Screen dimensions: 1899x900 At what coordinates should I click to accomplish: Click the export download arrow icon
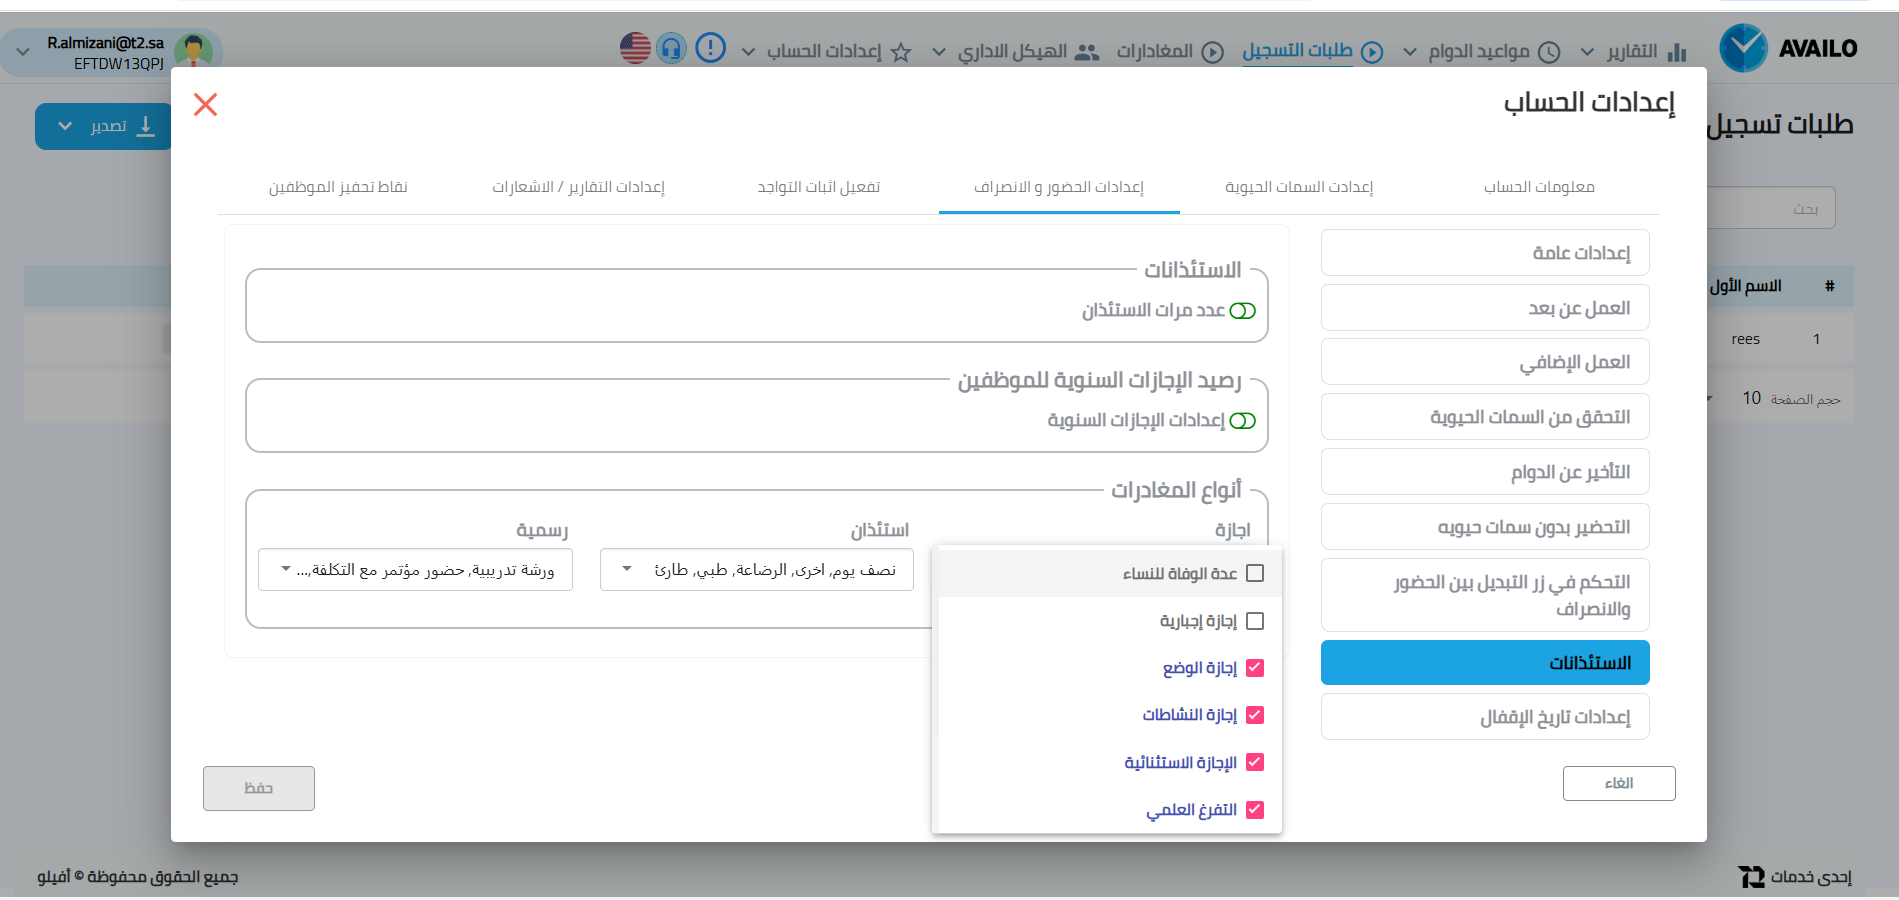point(146,126)
